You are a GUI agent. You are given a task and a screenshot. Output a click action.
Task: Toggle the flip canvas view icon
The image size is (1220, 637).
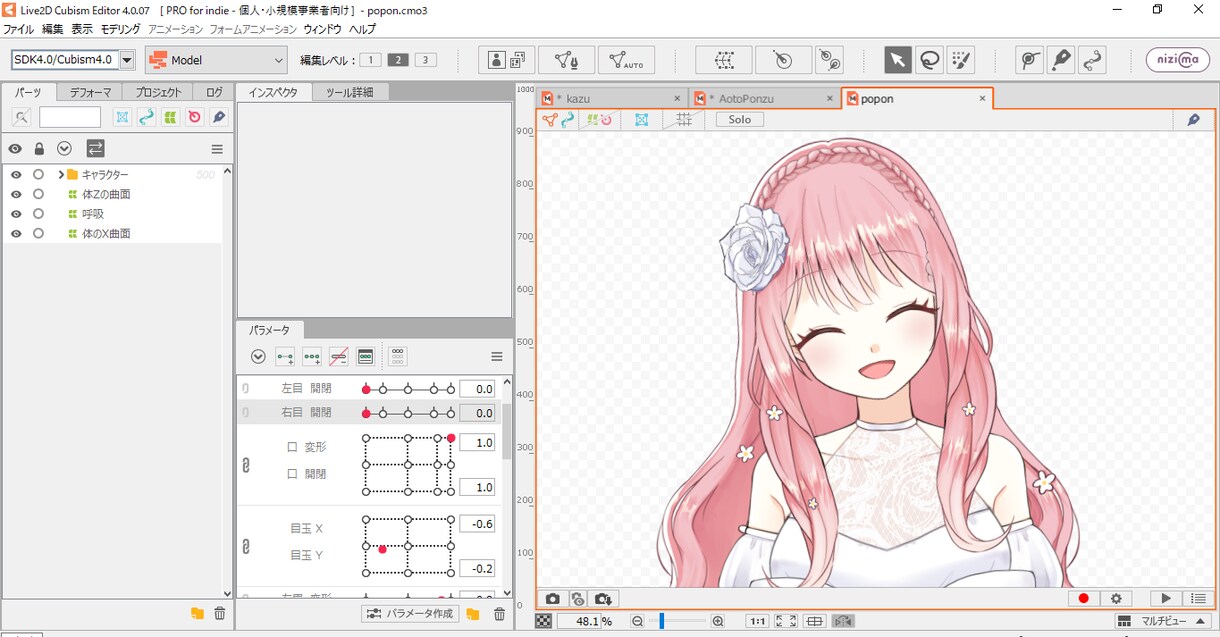point(843,622)
